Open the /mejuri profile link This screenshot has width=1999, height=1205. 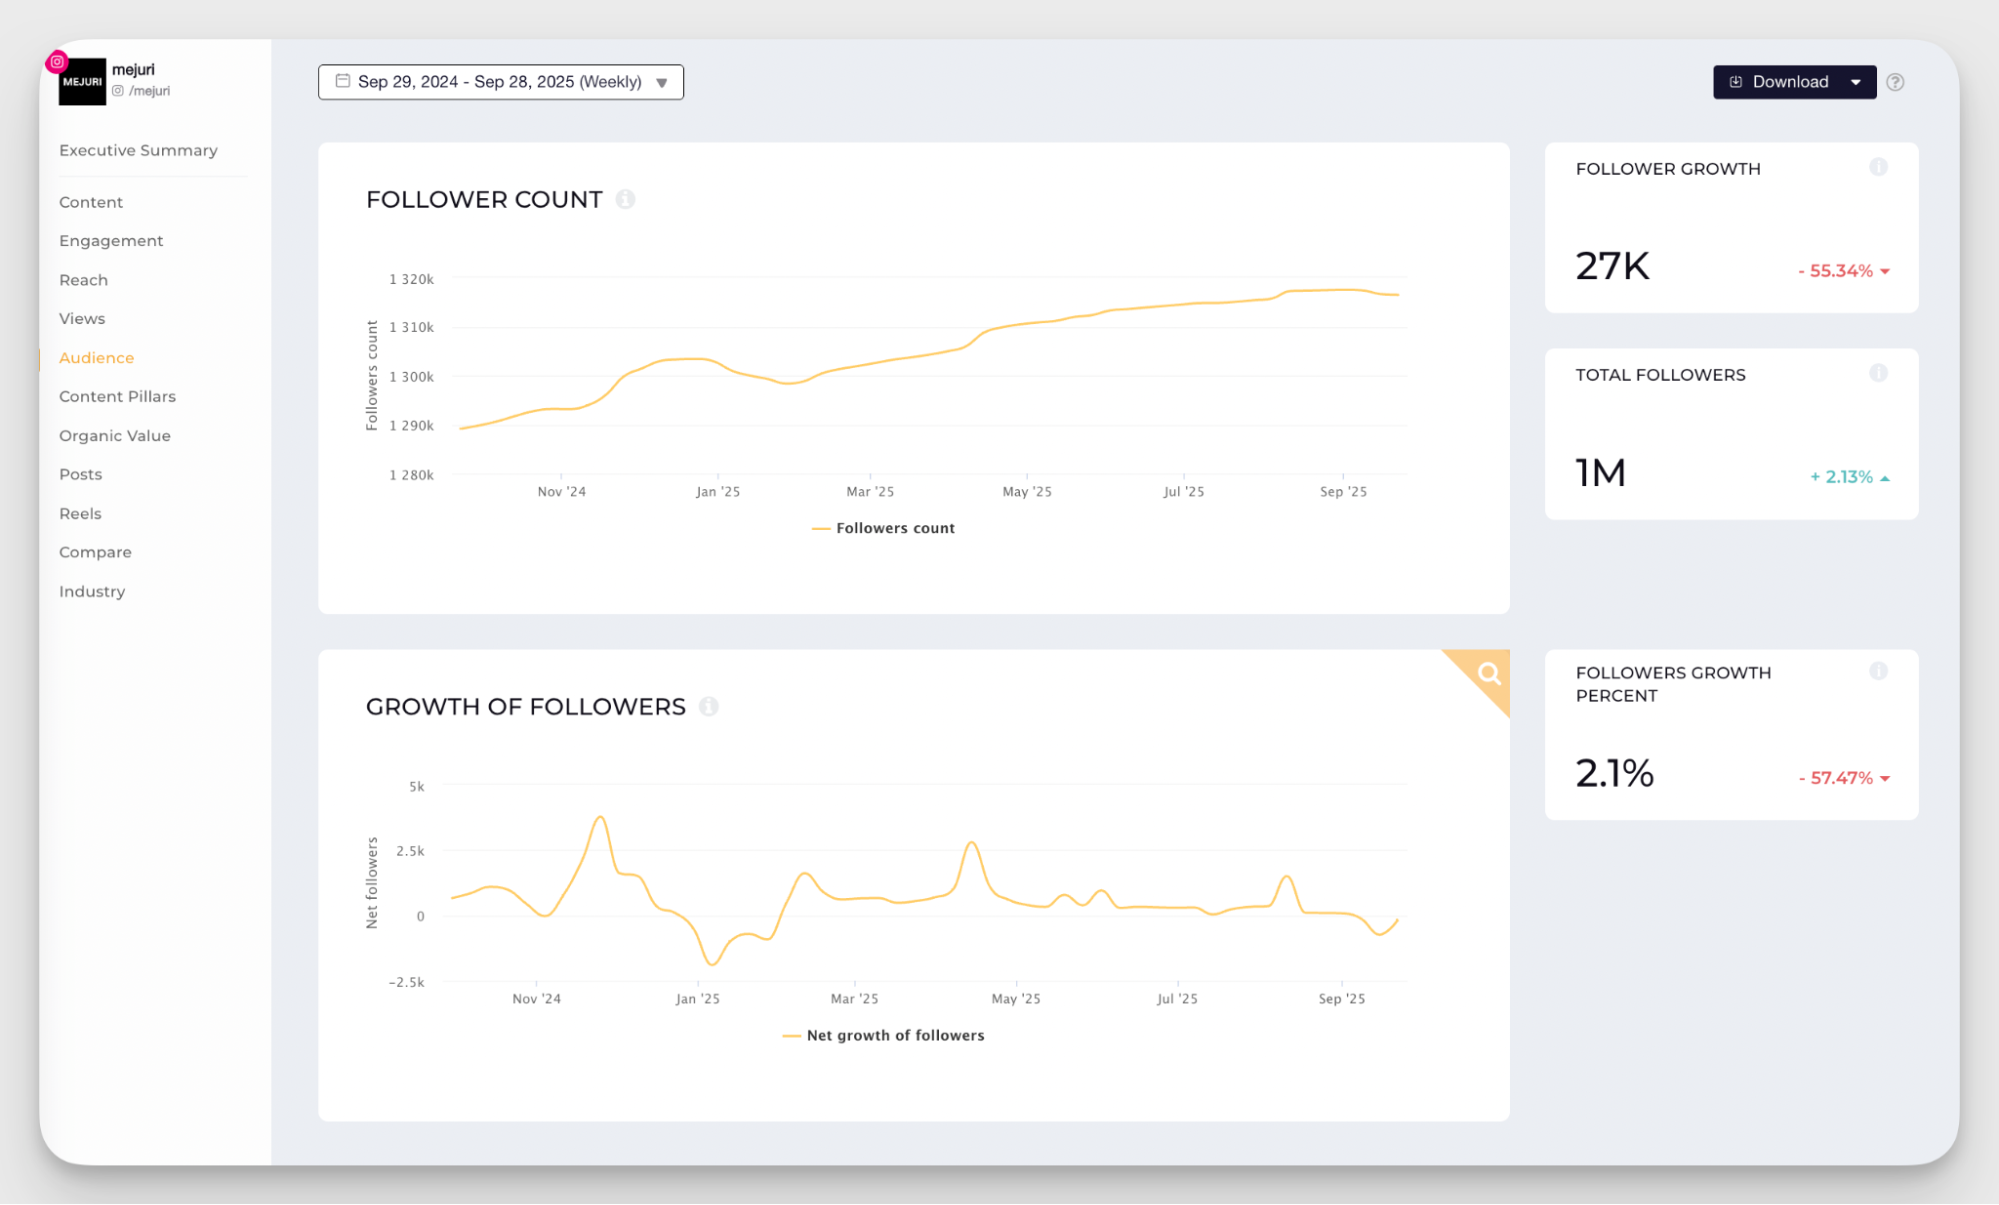[148, 91]
